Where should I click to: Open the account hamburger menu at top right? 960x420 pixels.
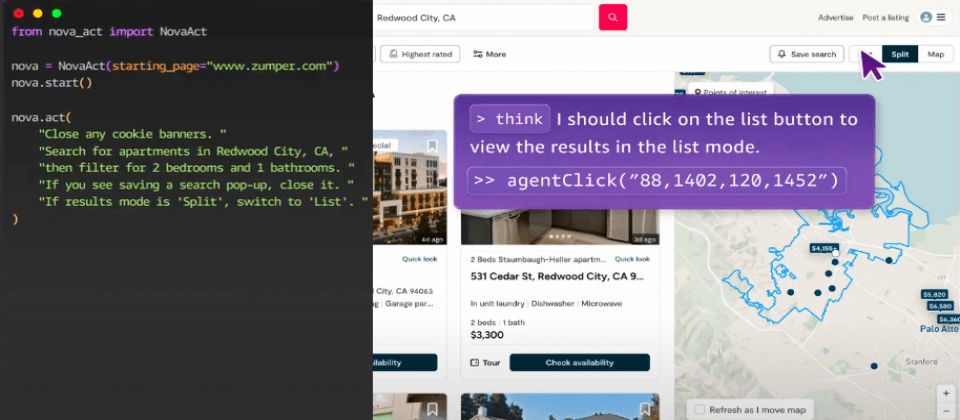tap(940, 18)
